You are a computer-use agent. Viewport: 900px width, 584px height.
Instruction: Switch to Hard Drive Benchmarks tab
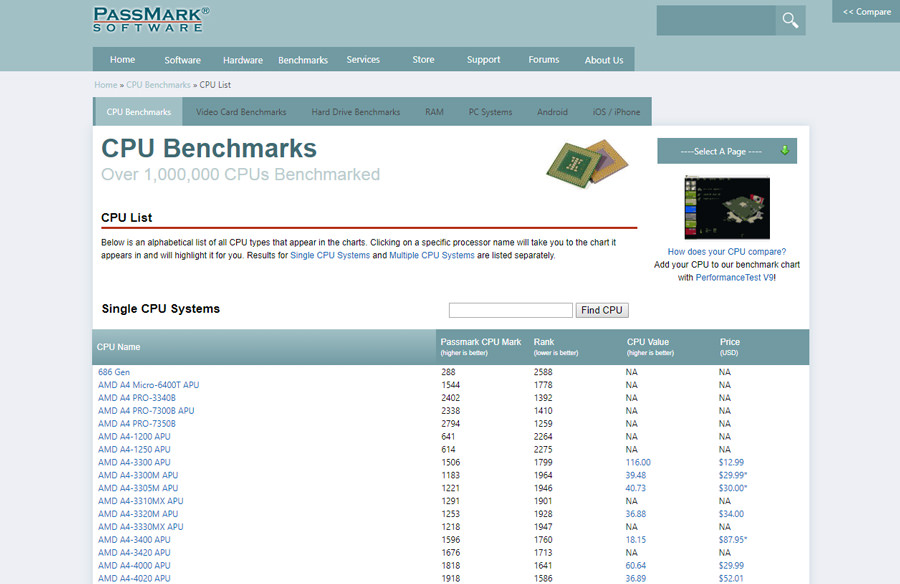tap(356, 112)
